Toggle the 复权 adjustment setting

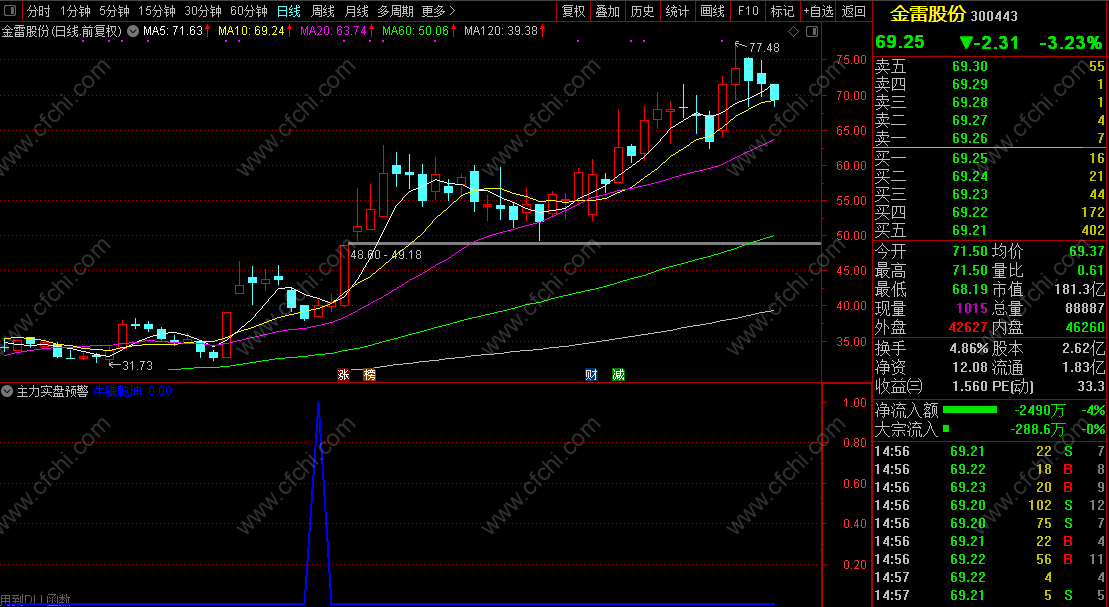[574, 11]
